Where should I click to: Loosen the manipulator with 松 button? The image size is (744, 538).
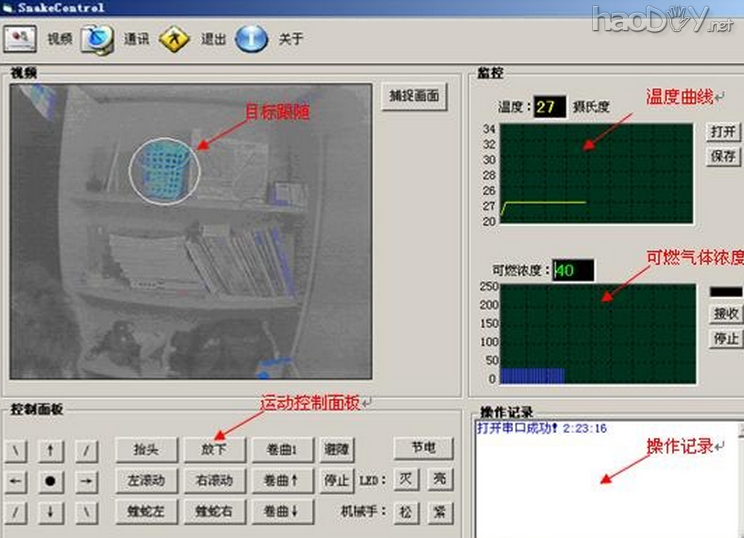click(x=405, y=512)
